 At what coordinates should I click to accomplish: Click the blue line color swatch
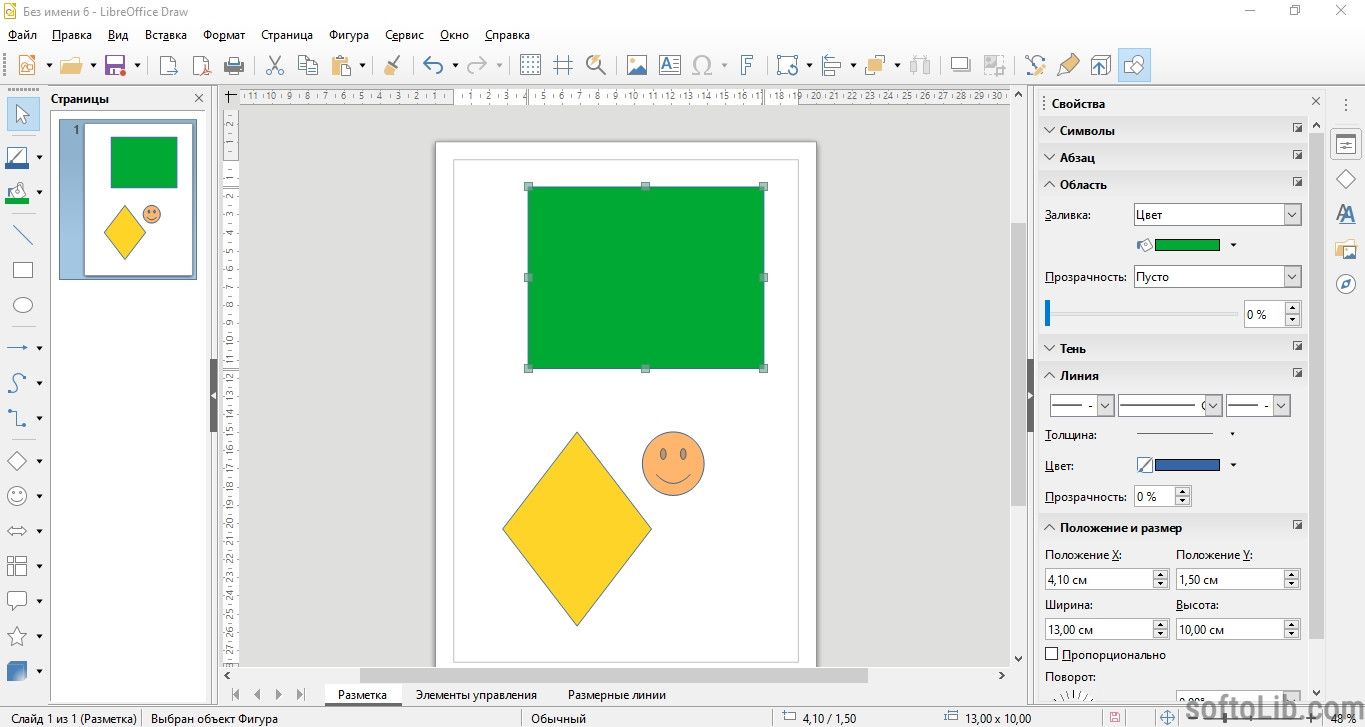1187,465
